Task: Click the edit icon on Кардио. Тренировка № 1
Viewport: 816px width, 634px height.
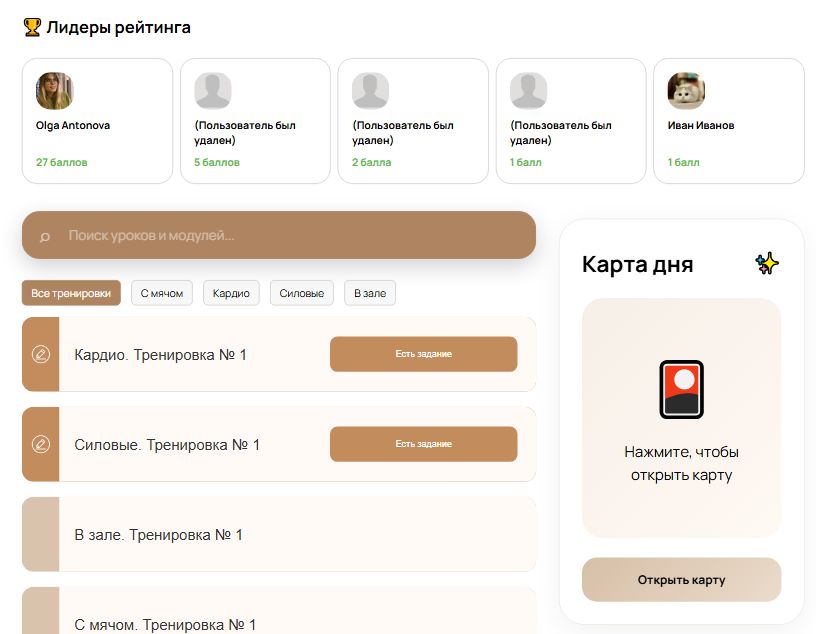Action: click(41, 354)
